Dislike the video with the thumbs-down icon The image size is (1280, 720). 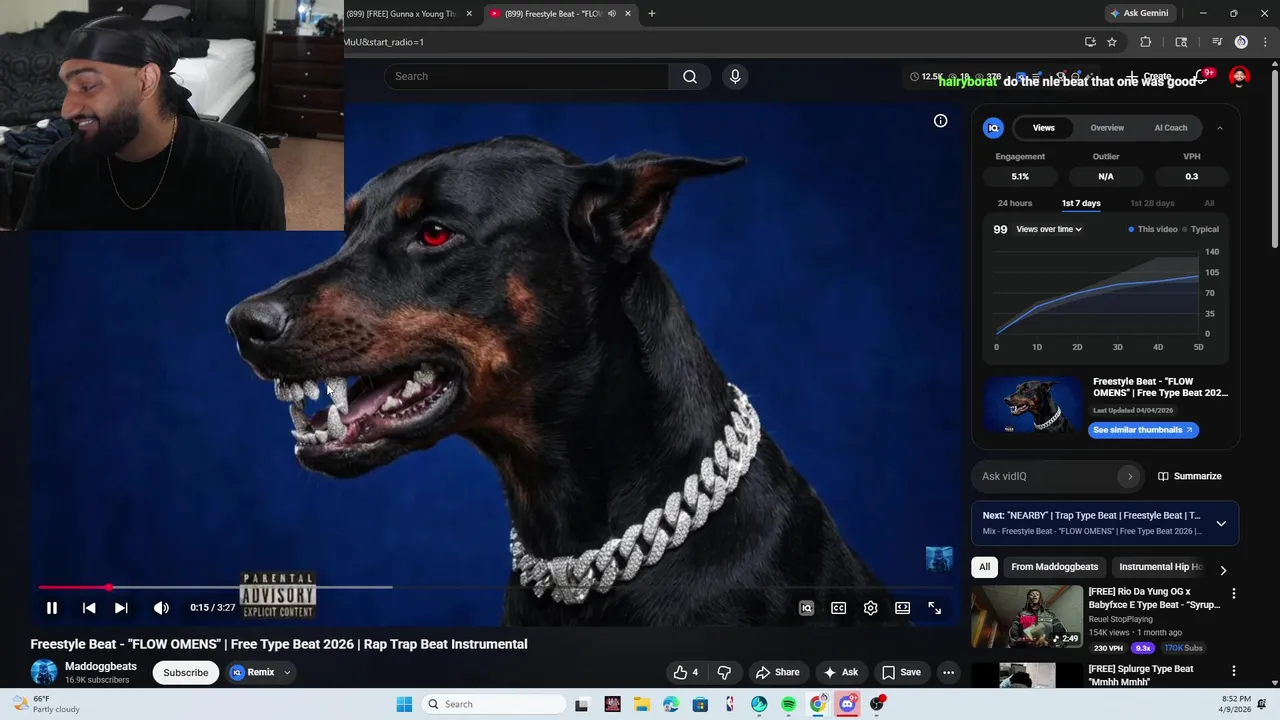[x=724, y=672]
